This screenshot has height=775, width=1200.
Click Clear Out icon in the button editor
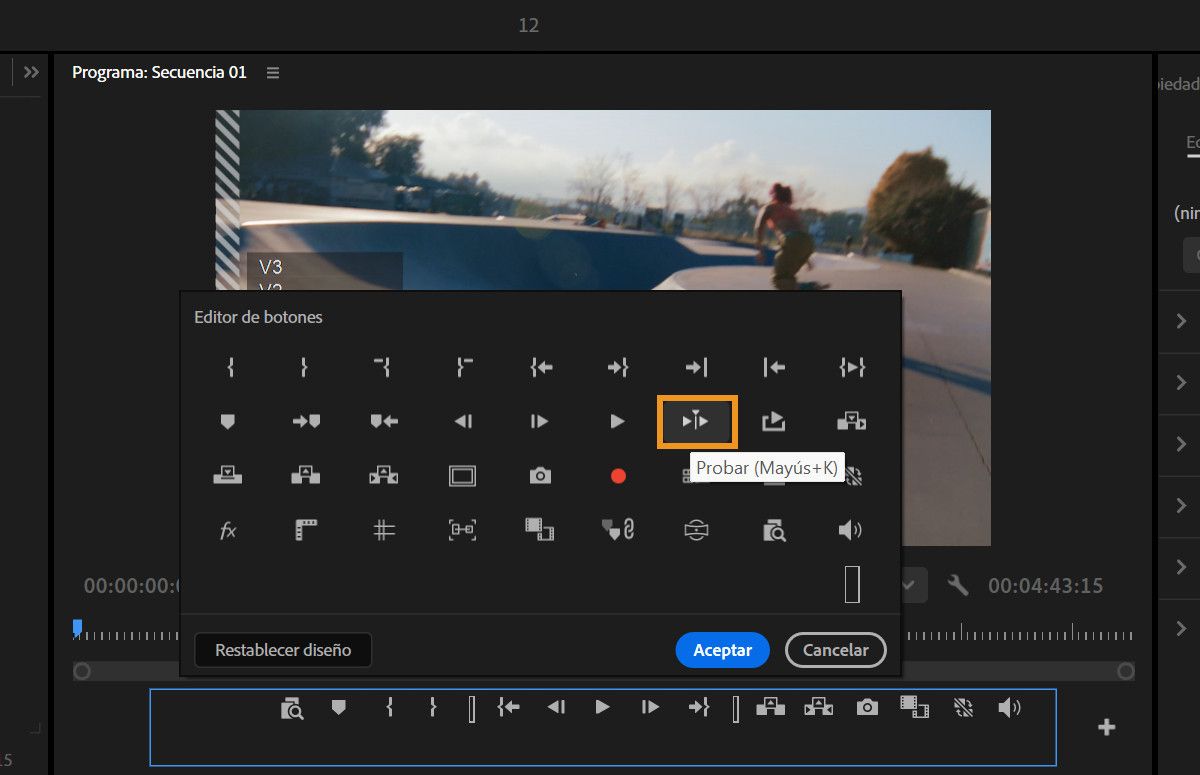point(463,368)
